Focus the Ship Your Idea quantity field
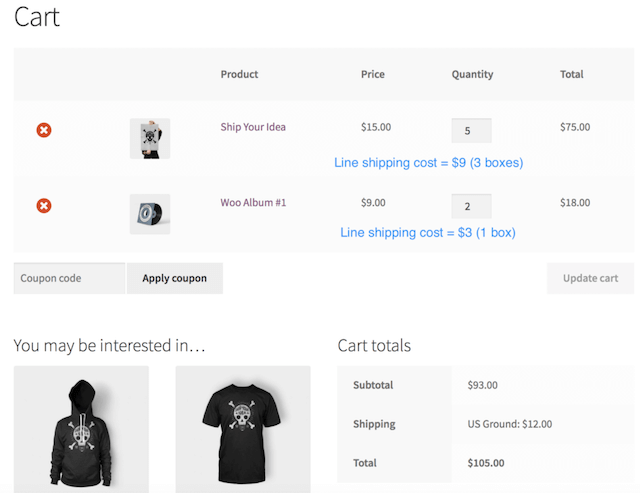 [x=471, y=130]
